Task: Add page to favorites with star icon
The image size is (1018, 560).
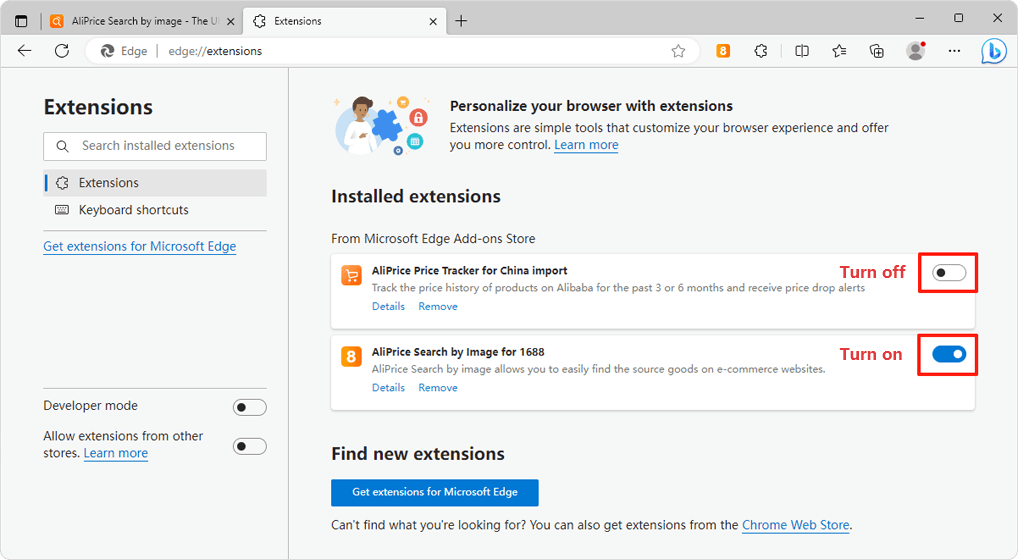Action: 678,51
